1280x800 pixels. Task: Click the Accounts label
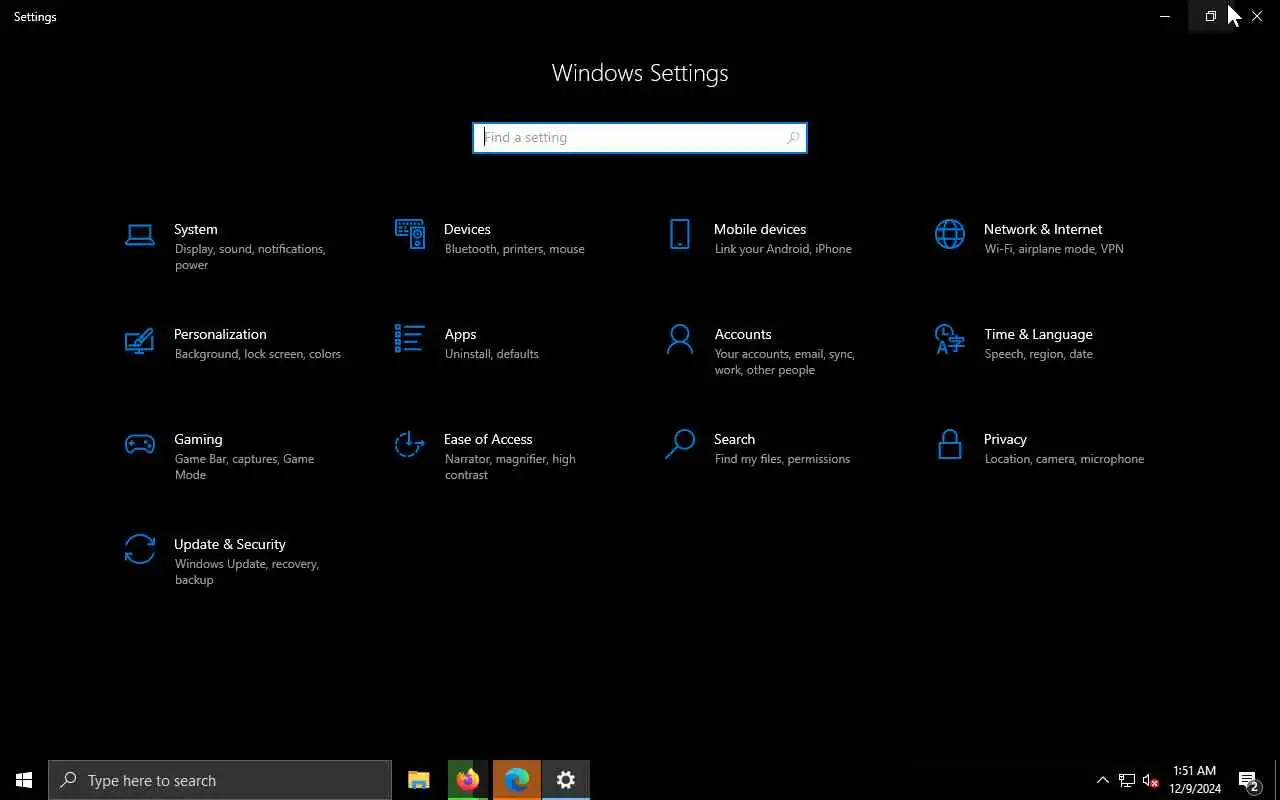click(743, 334)
